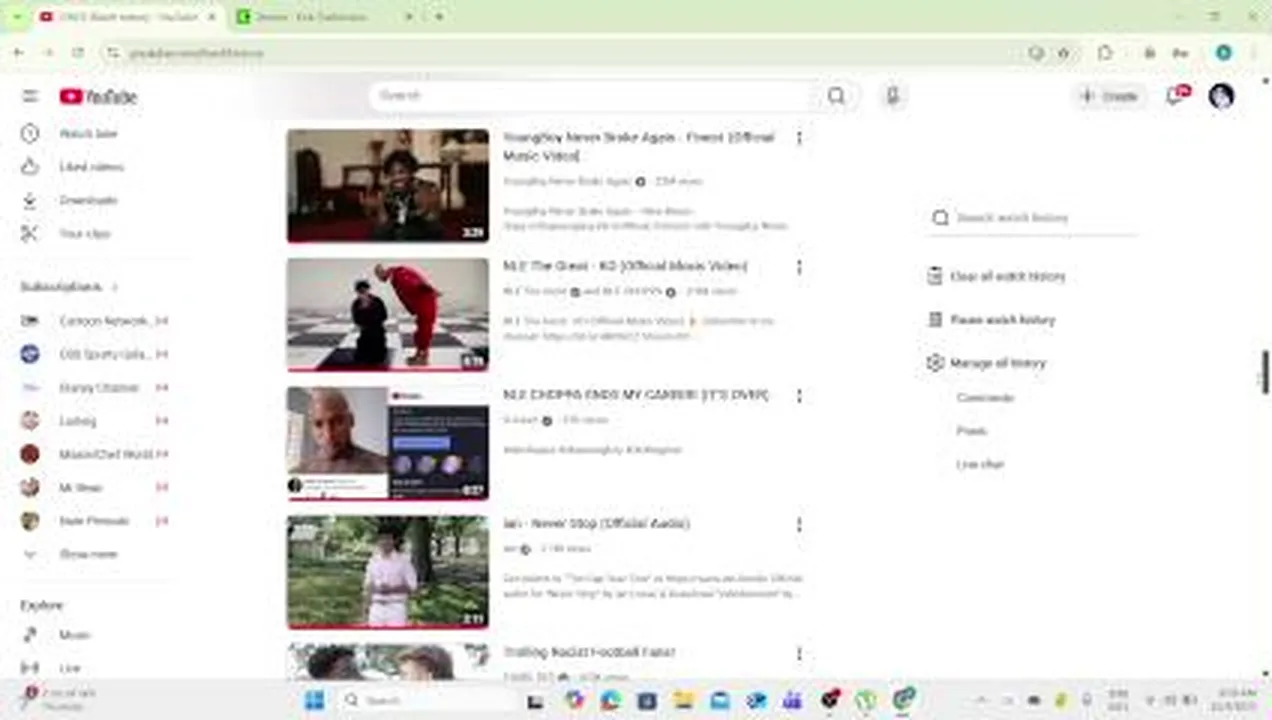1272x720 pixels.
Task: Open the browser extensions puzzle icon
Action: (x=1105, y=53)
